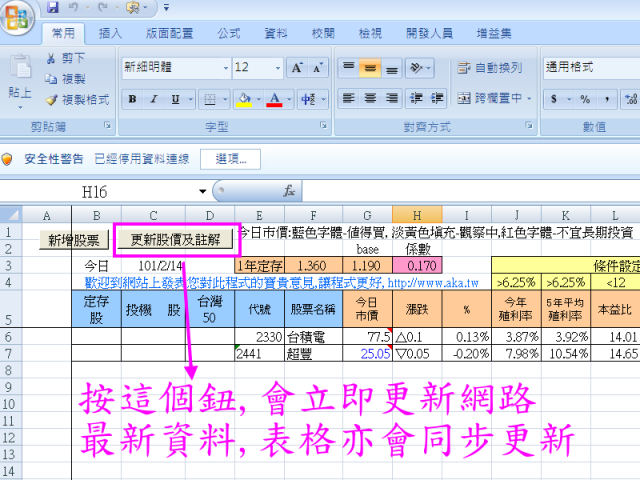Increase the font size
This screenshot has height=480, width=640.
(297, 67)
